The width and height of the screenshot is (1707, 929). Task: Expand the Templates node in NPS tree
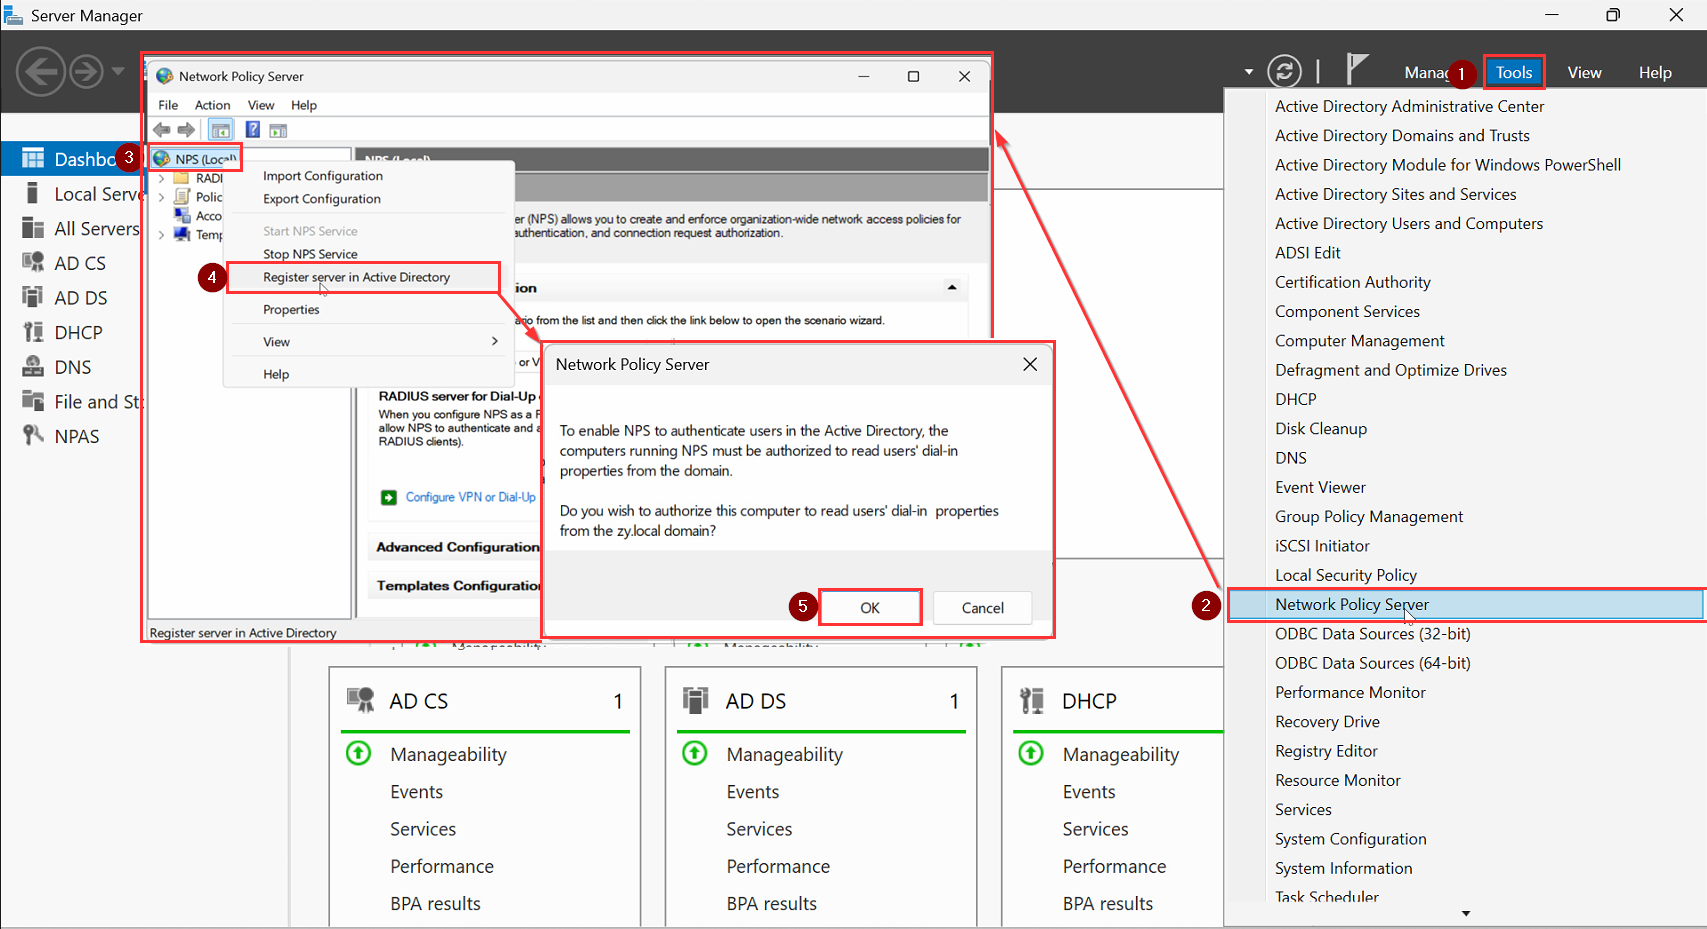(162, 235)
